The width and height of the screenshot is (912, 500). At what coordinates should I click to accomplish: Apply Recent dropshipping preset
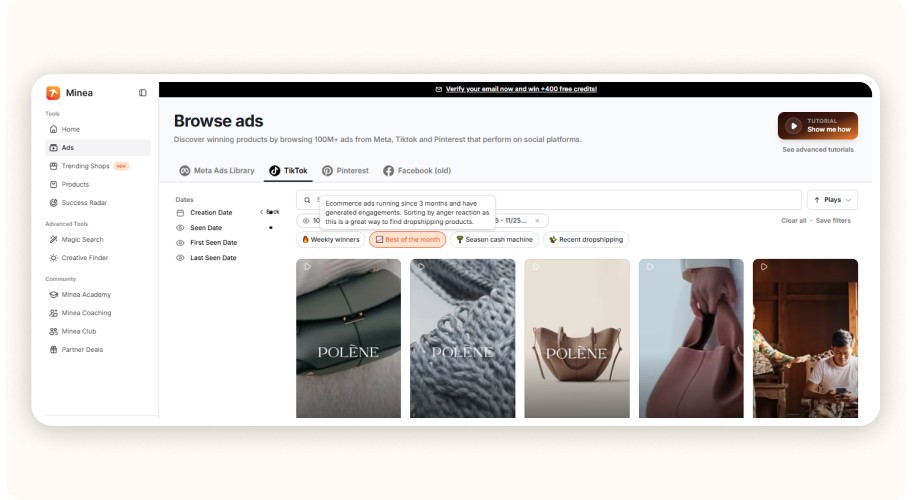click(586, 240)
